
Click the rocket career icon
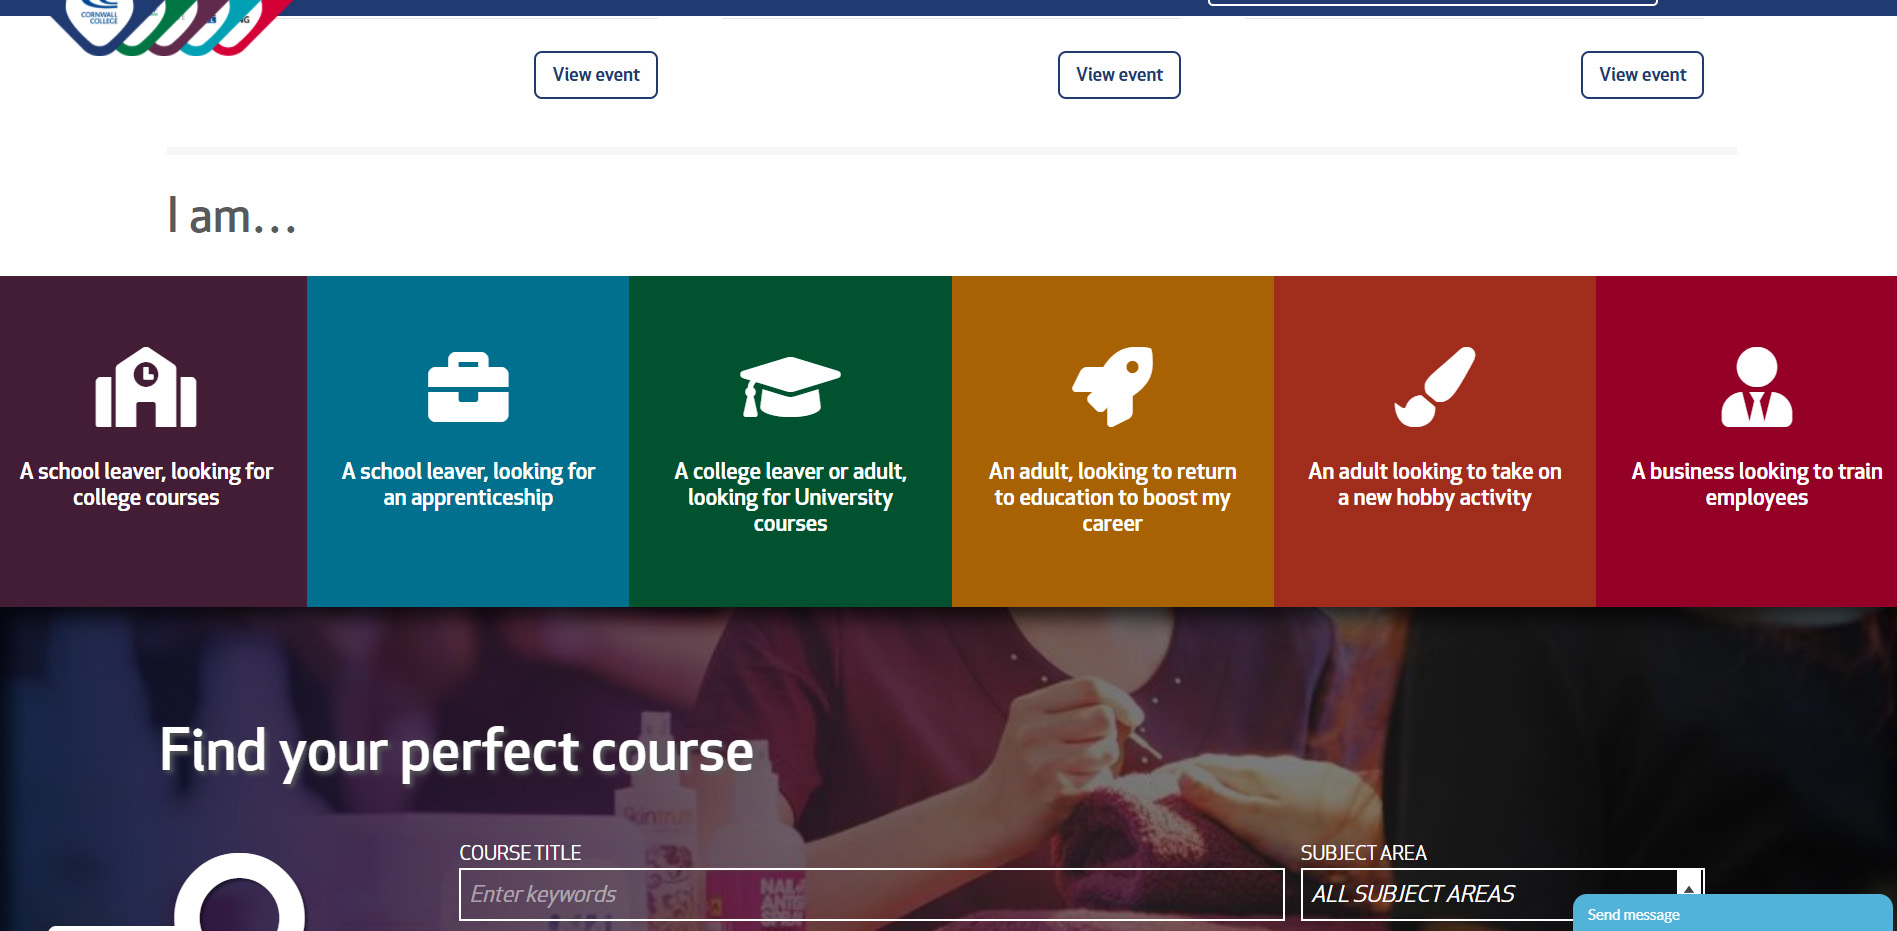(1112, 386)
